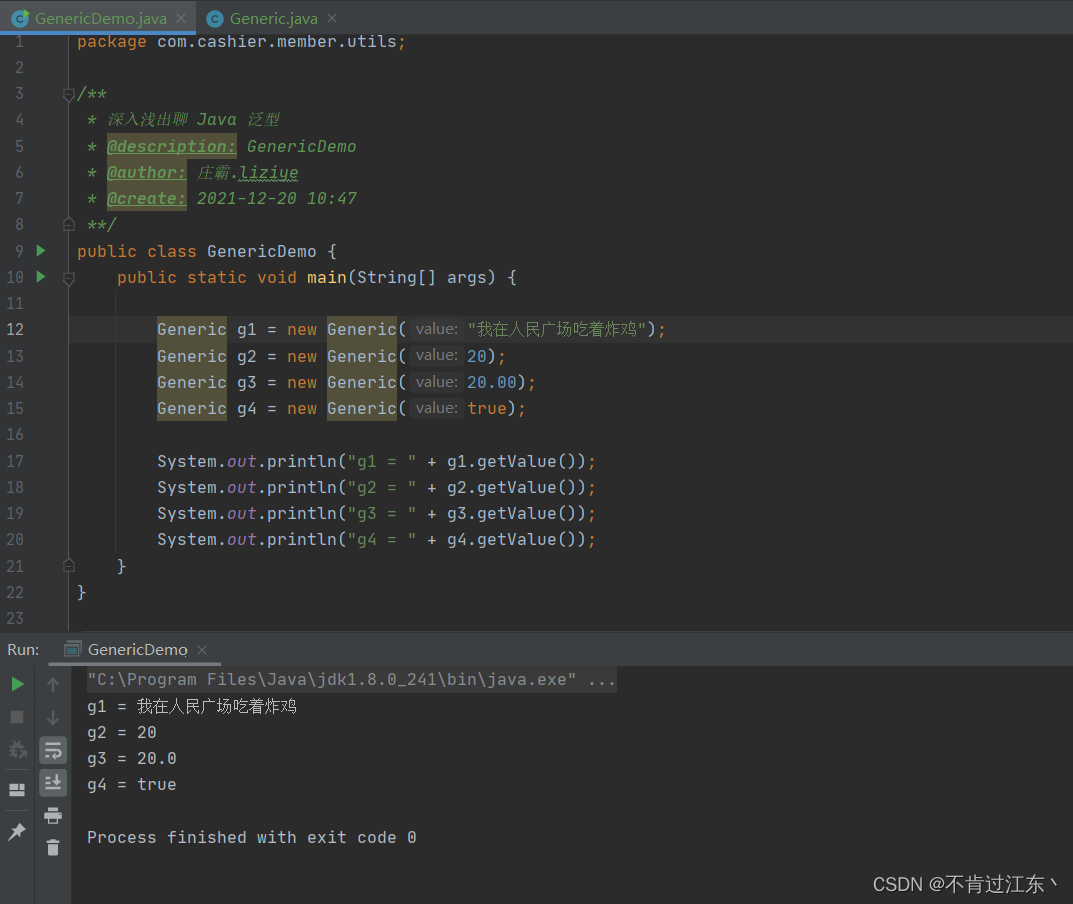The width and height of the screenshot is (1073, 904).
Task: Click the print icon in Run console
Action: pos(53,815)
